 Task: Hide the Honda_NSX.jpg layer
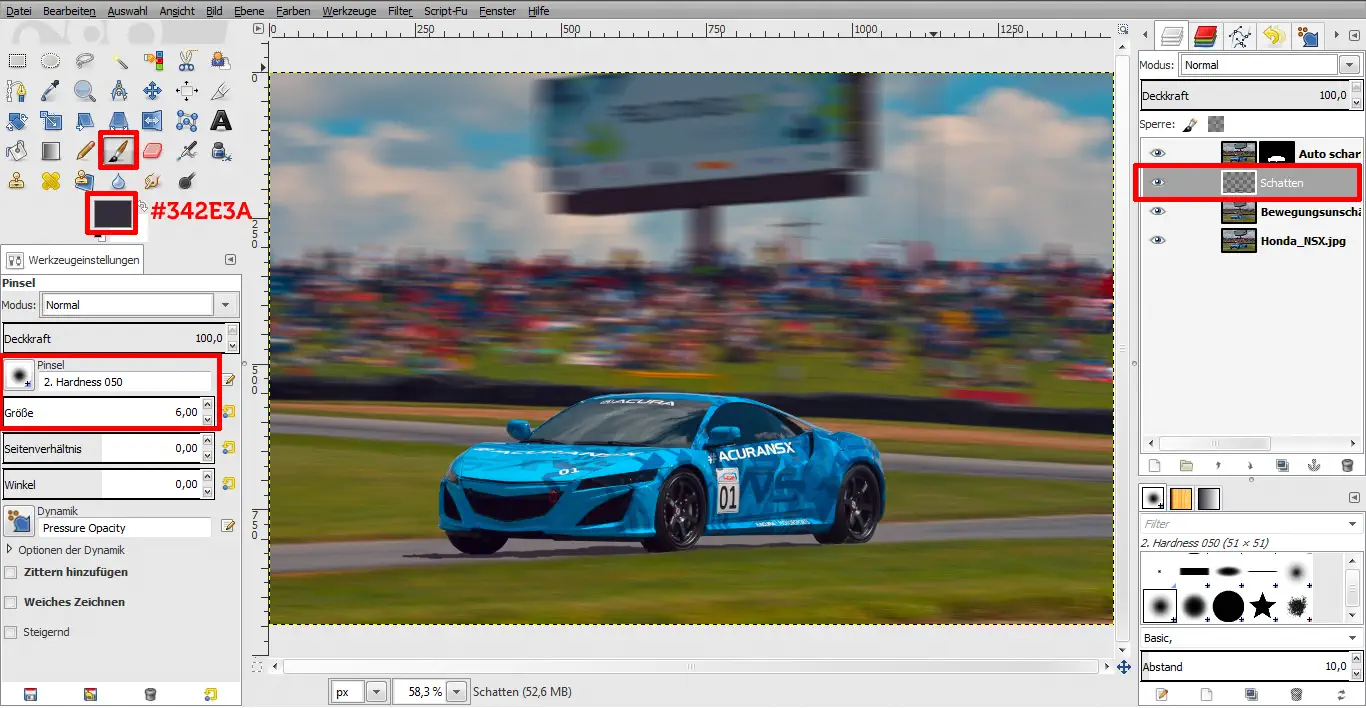point(1157,240)
